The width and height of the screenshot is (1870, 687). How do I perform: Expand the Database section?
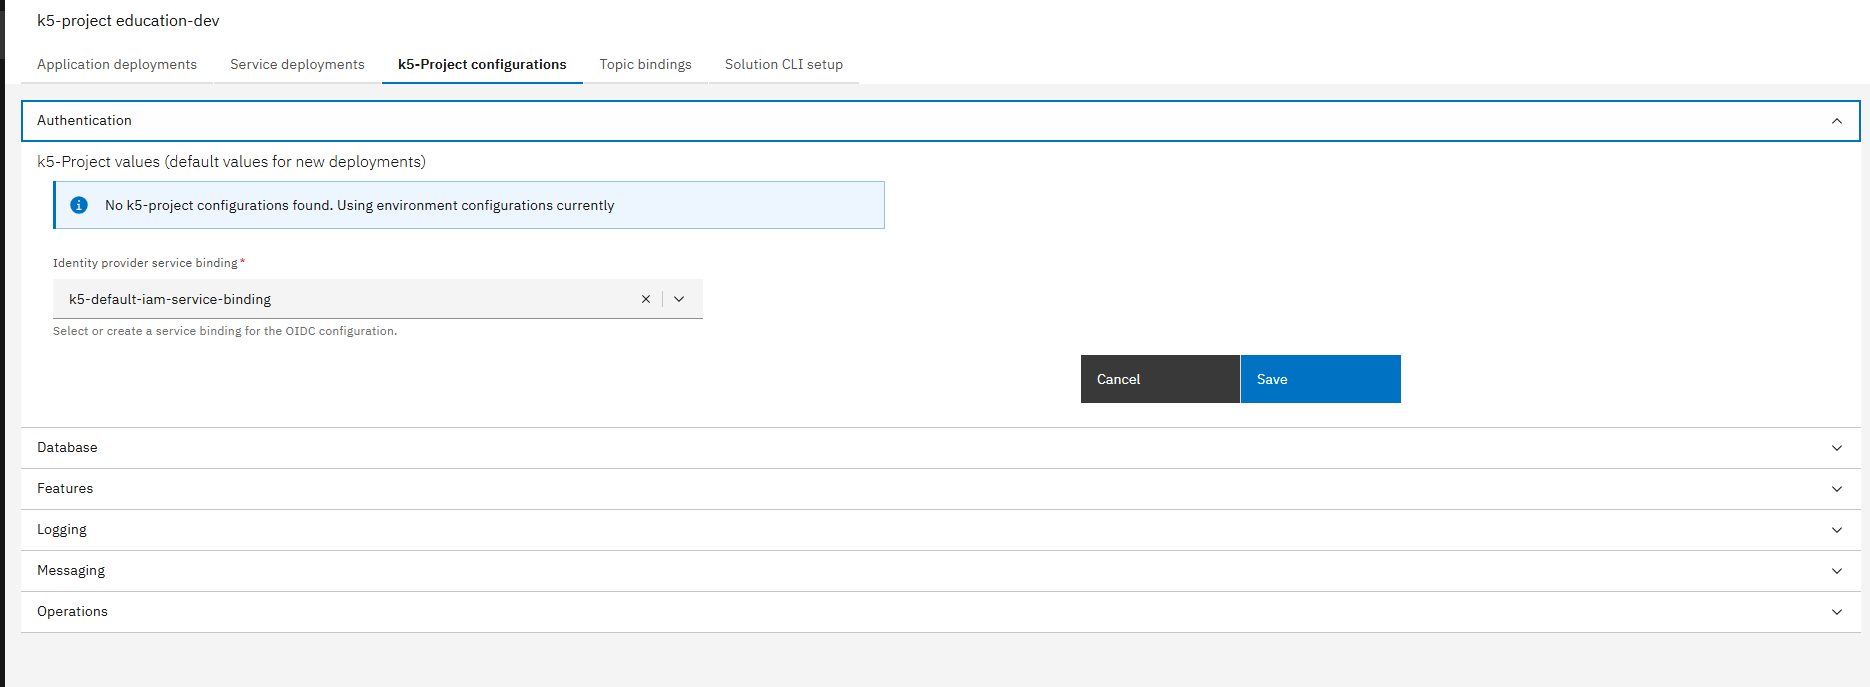click(x=940, y=448)
